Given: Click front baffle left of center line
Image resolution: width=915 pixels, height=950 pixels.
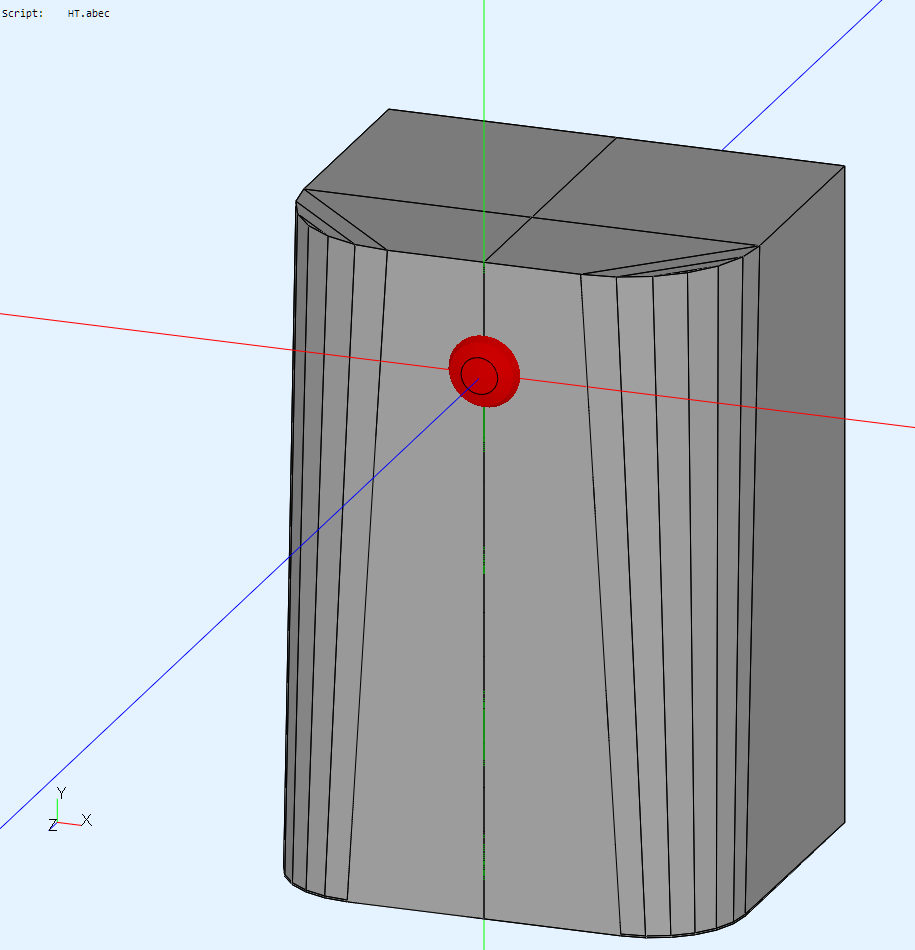Looking at the screenshot, I should [420, 600].
